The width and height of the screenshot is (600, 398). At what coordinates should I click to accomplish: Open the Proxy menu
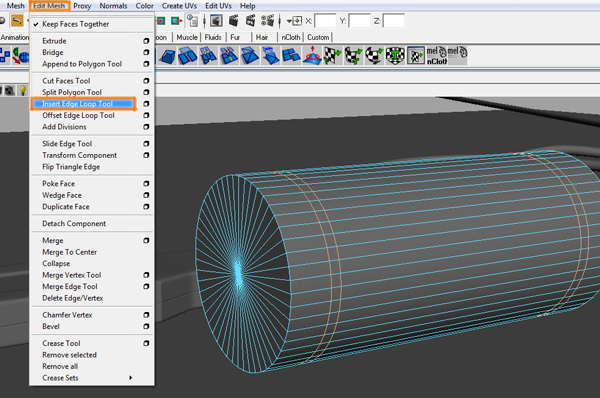(x=82, y=6)
